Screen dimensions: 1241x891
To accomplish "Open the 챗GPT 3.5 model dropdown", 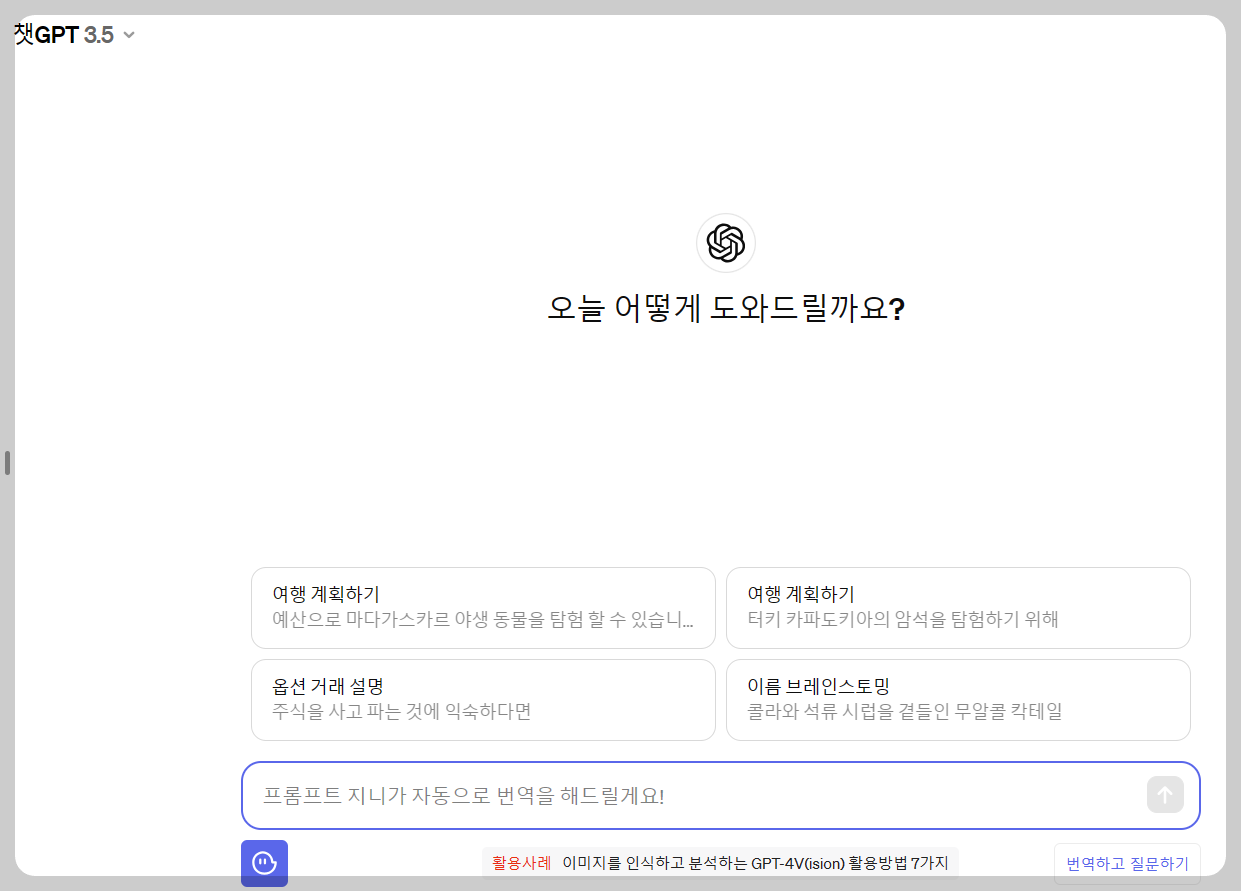I will [x=75, y=35].
